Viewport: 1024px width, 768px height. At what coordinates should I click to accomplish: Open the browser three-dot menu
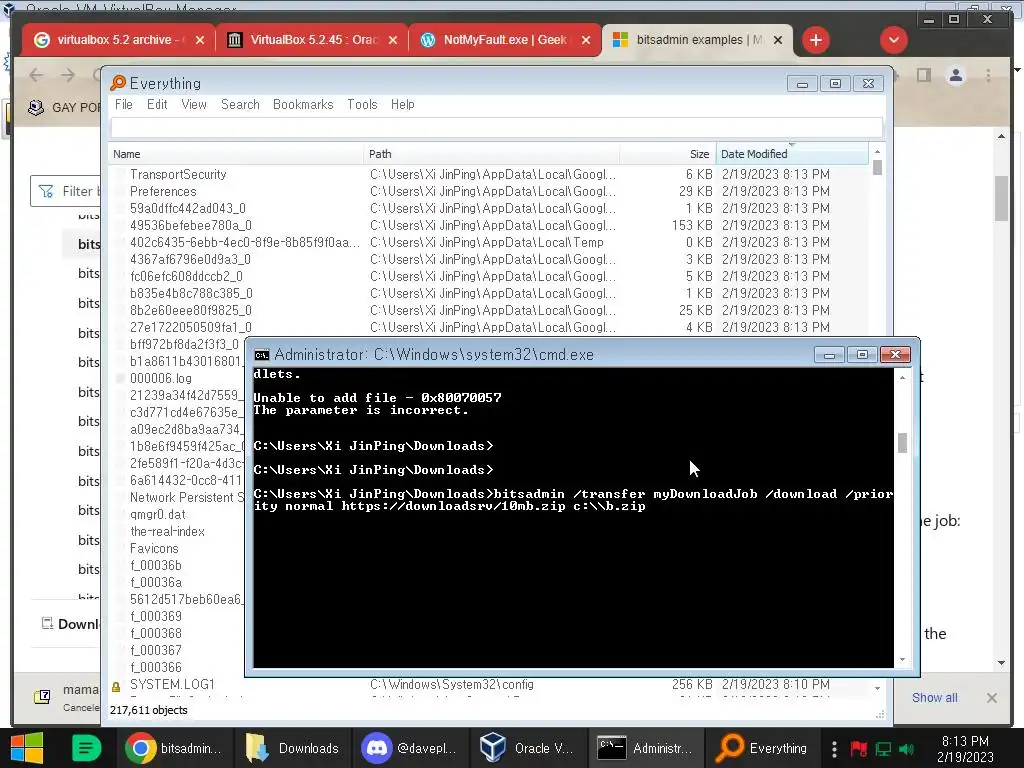(x=988, y=76)
